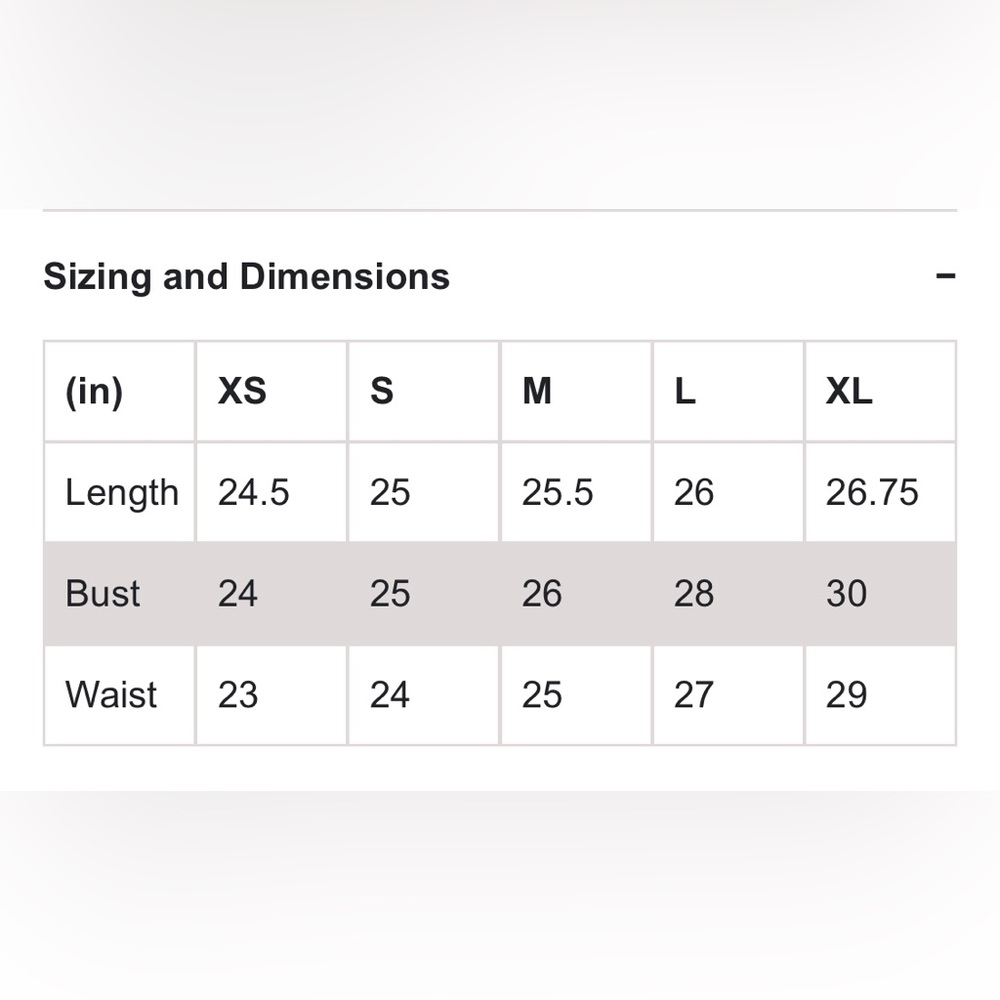Viewport: 1000px width, 1000px height.
Task: Click the XL length value 26.75
Action: click(872, 492)
